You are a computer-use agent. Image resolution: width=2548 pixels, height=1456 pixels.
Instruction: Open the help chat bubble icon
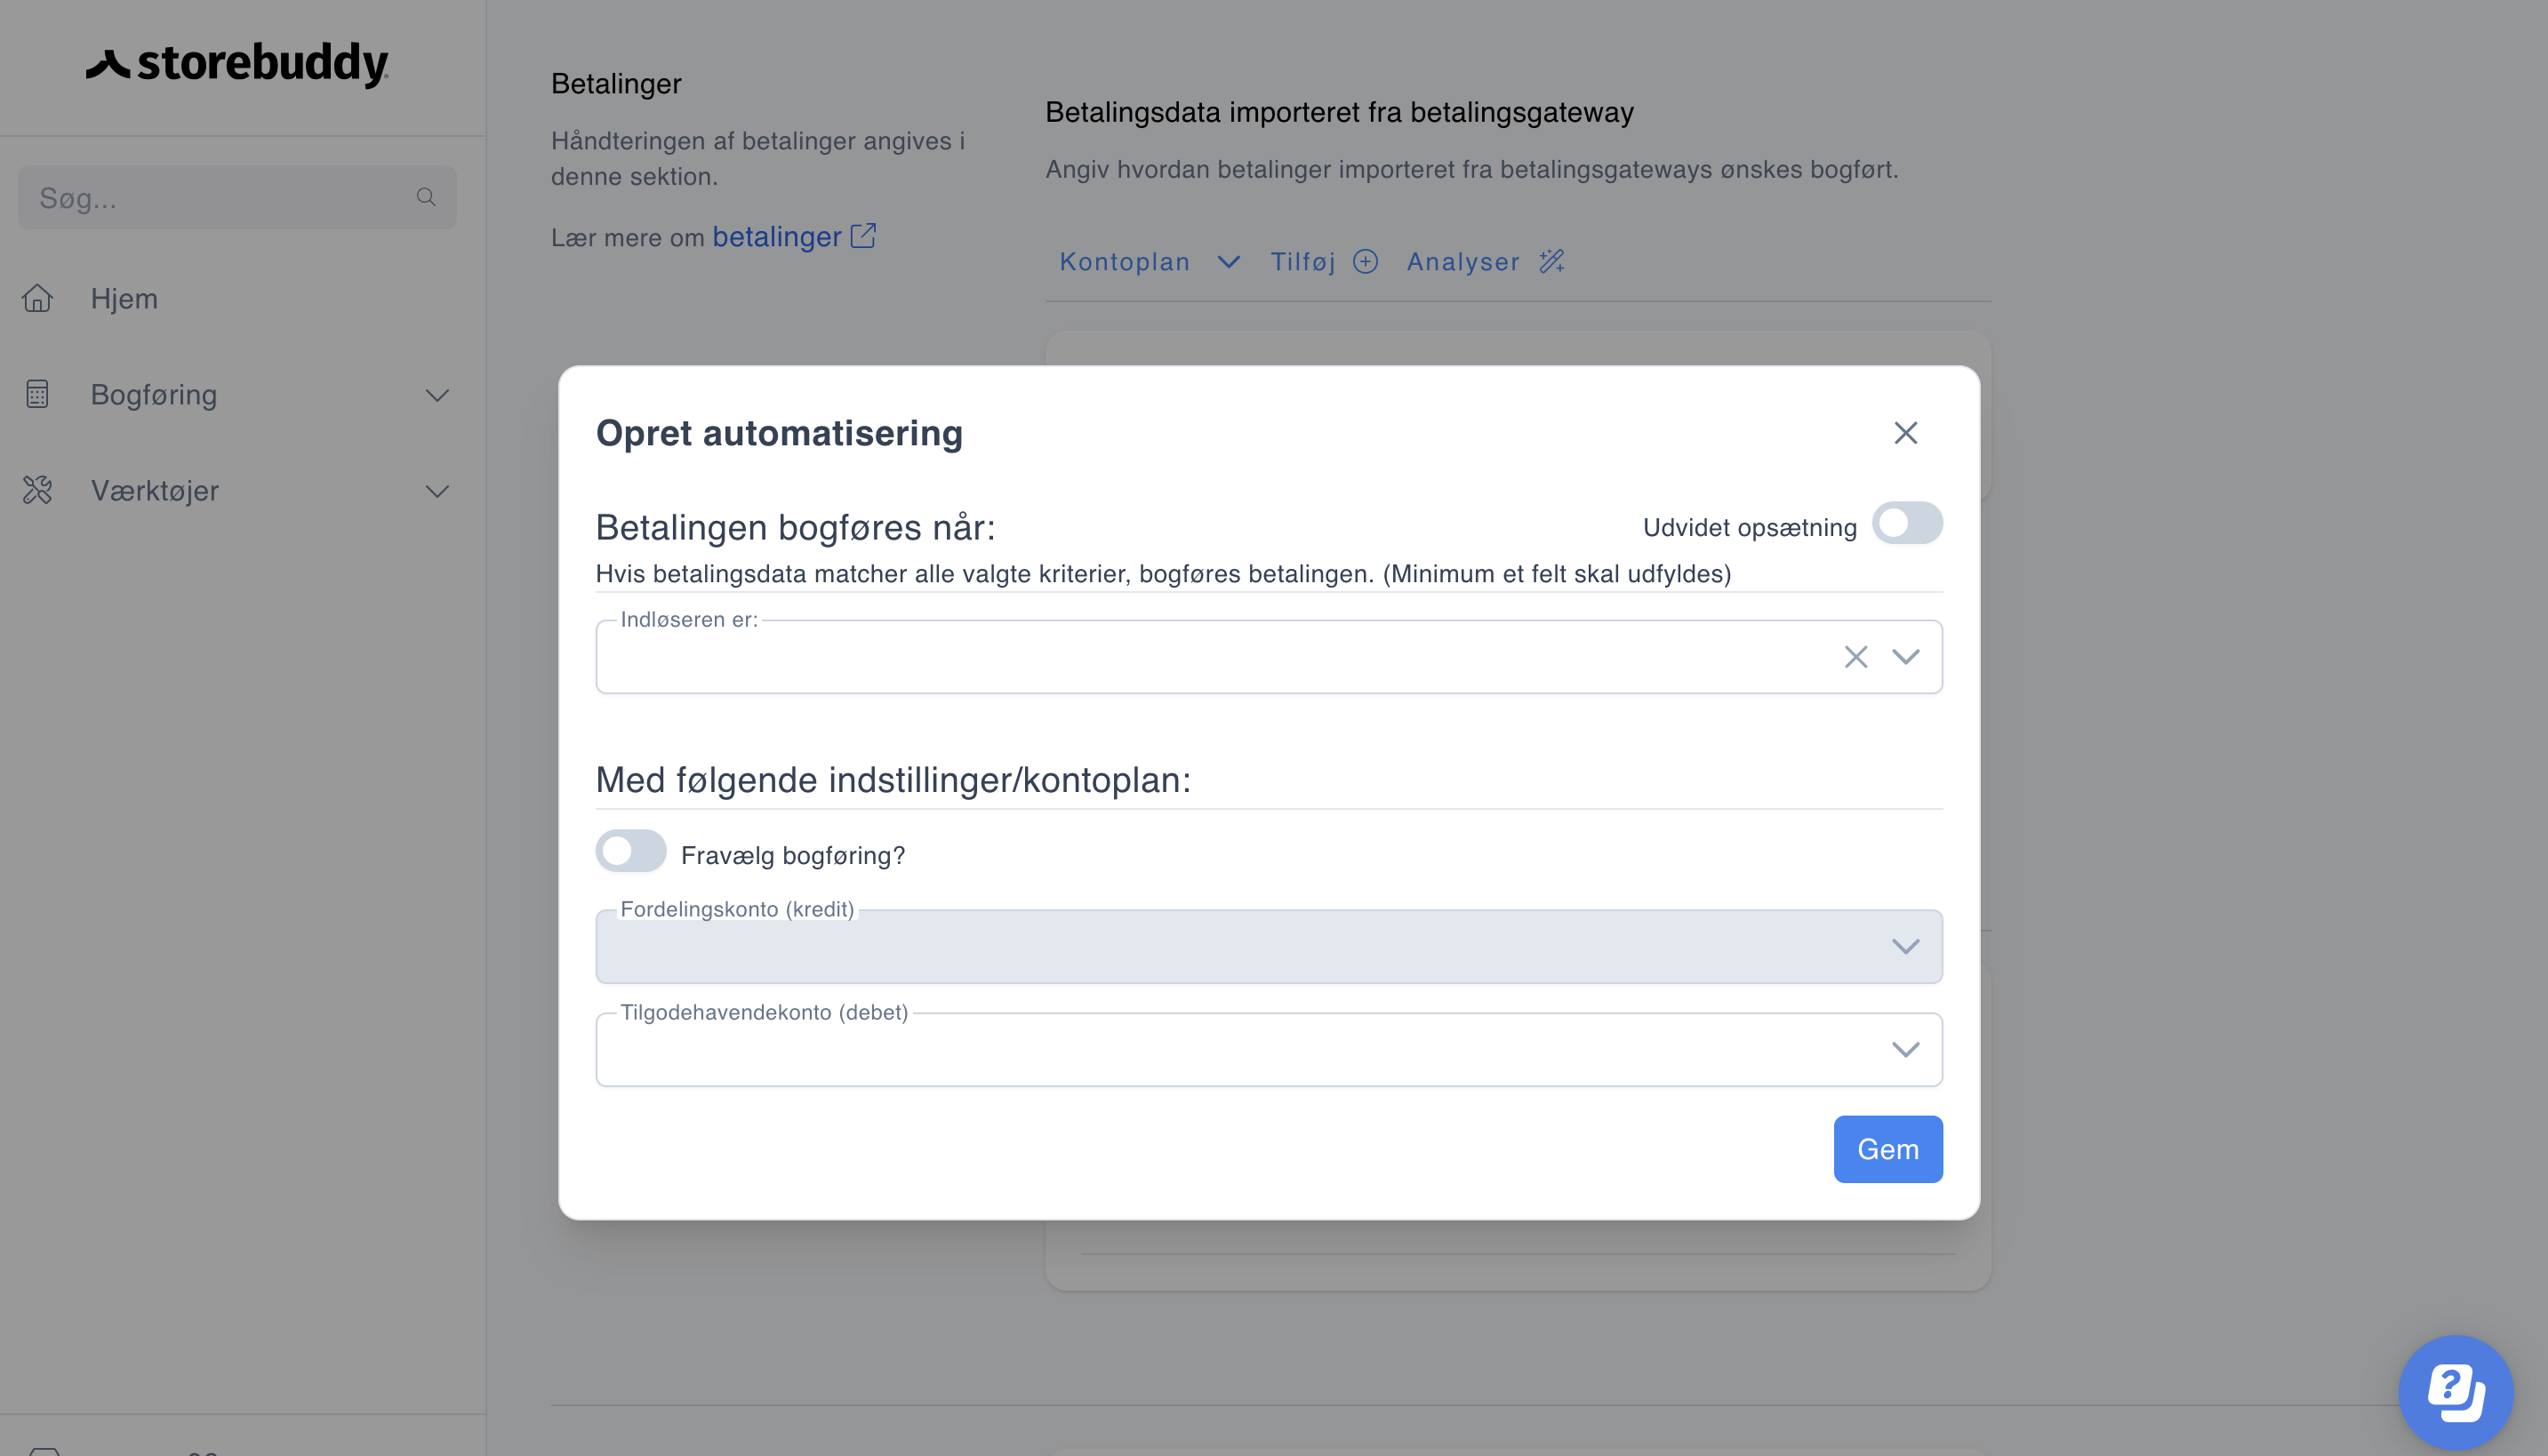coord(2456,1392)
